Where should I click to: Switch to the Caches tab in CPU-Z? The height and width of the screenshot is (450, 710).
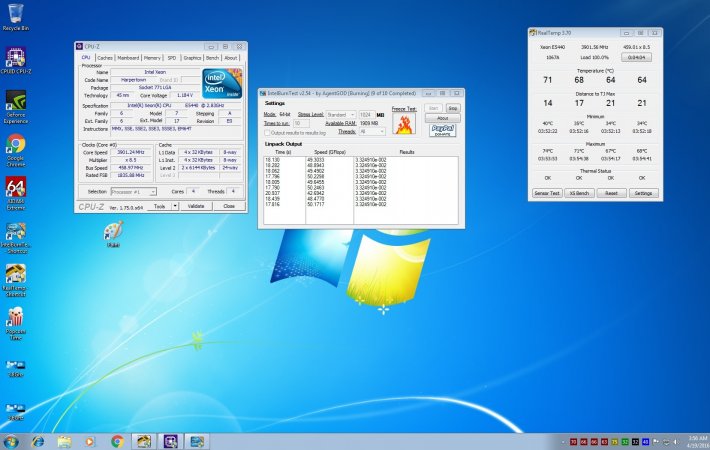(105, 58)
